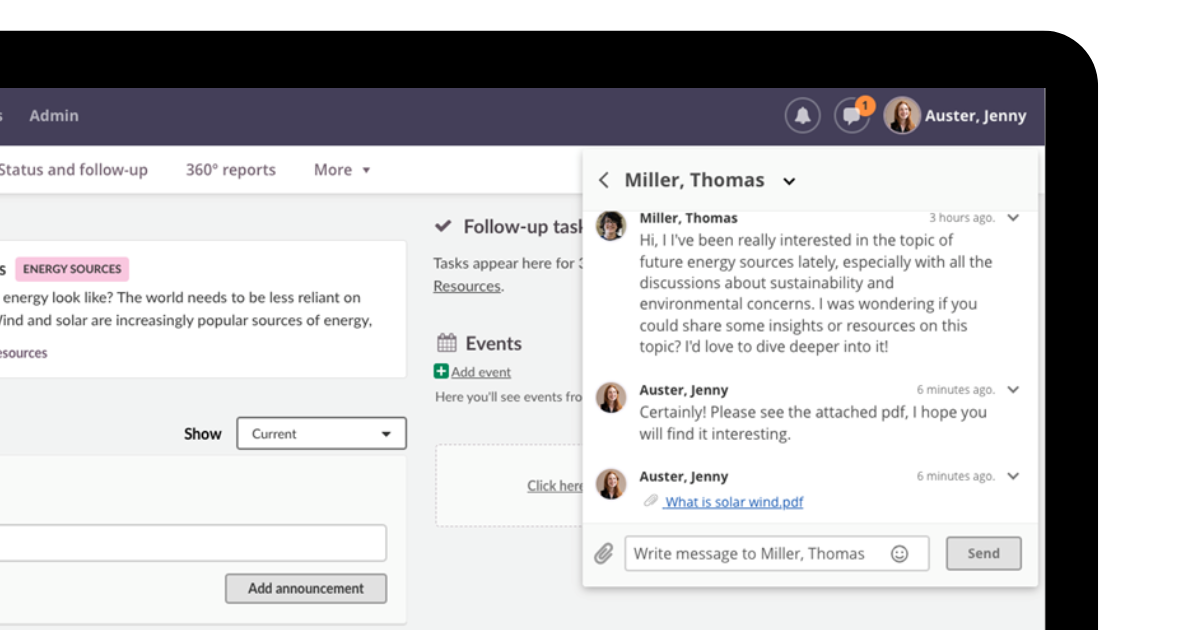1200x630 pixels.
Task: Click Jenny Auster's profile avatar in header
Action: [901, 116]
